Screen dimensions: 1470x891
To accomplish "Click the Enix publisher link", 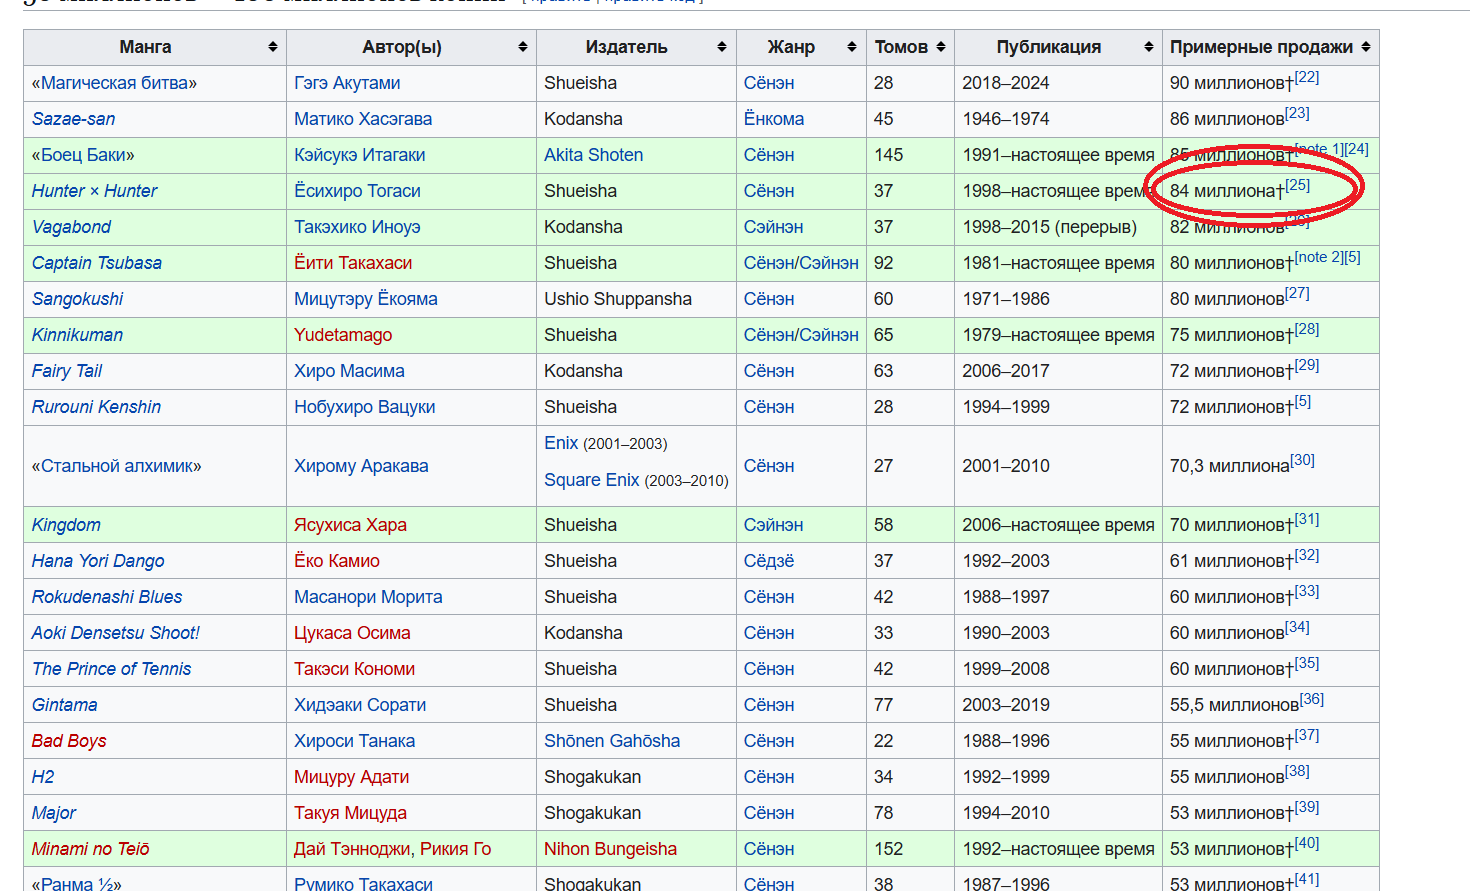I will click(x=561, y=443).
